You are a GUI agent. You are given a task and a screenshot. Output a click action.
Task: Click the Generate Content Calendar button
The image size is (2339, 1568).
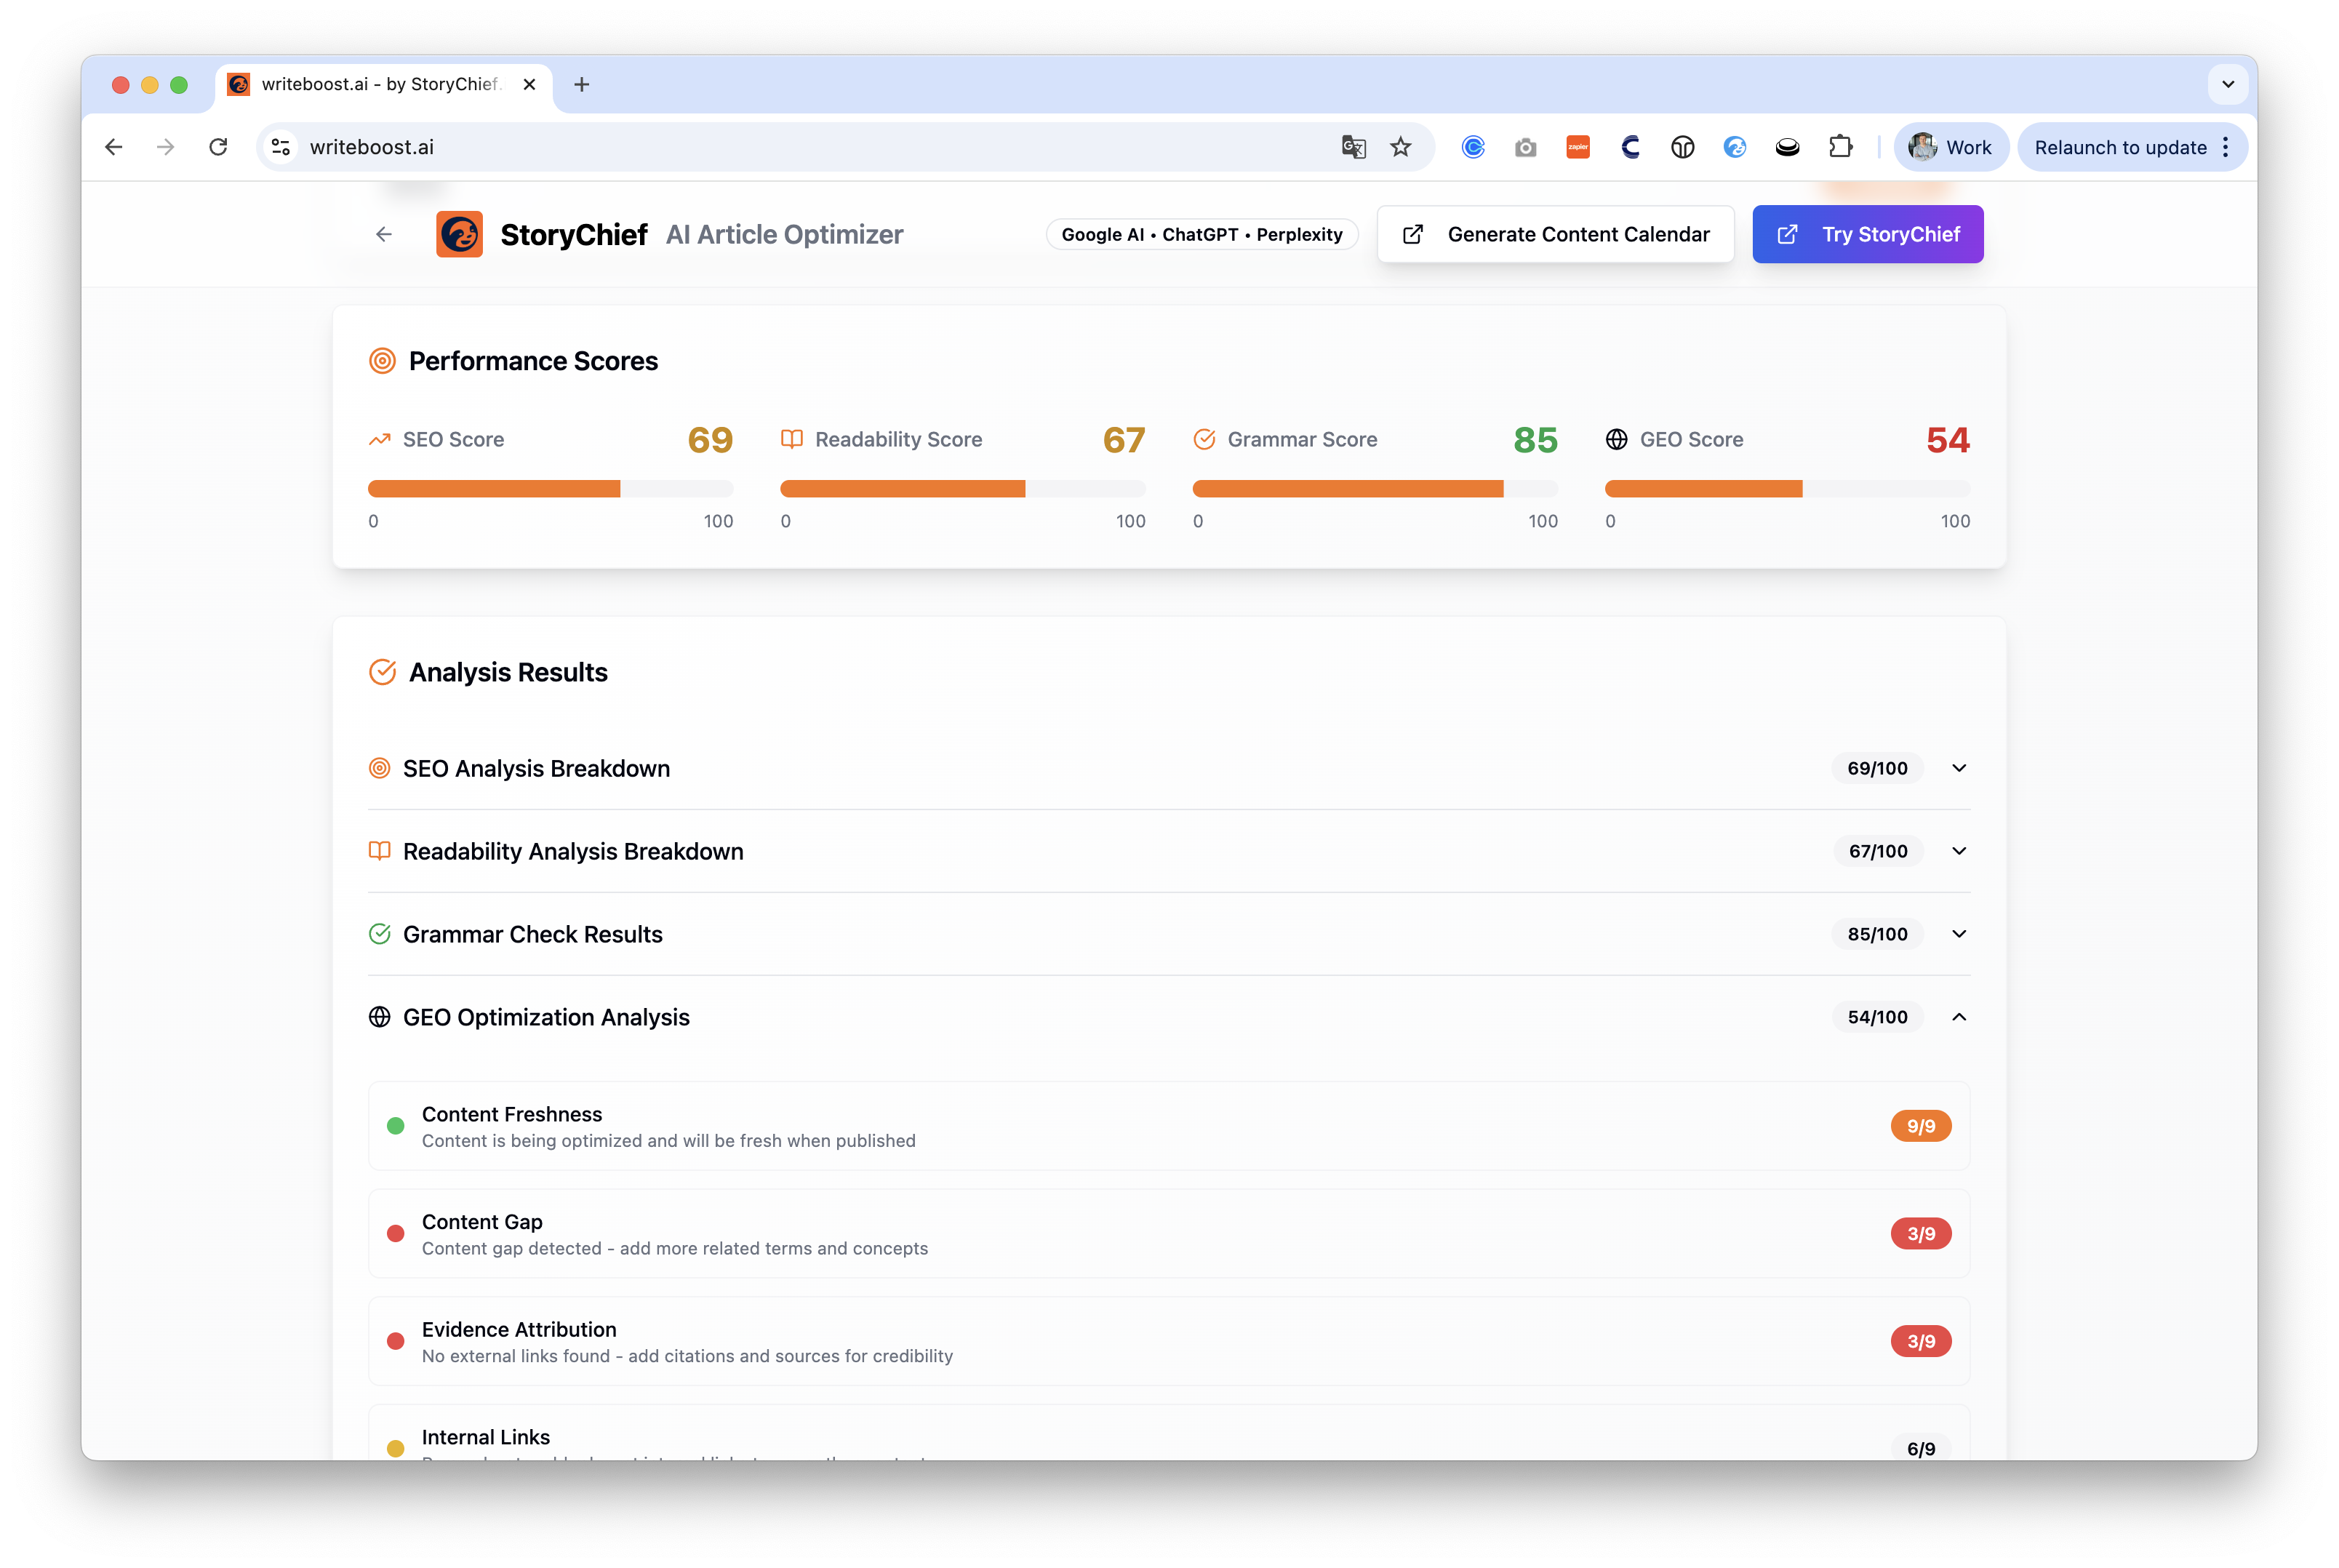[1555, 234]
